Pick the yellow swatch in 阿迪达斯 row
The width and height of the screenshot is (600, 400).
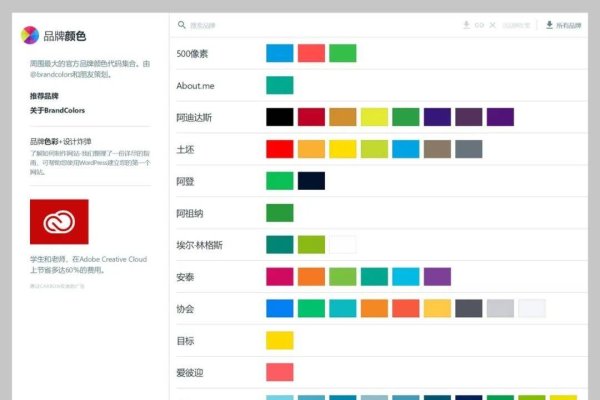coord(374,117)
